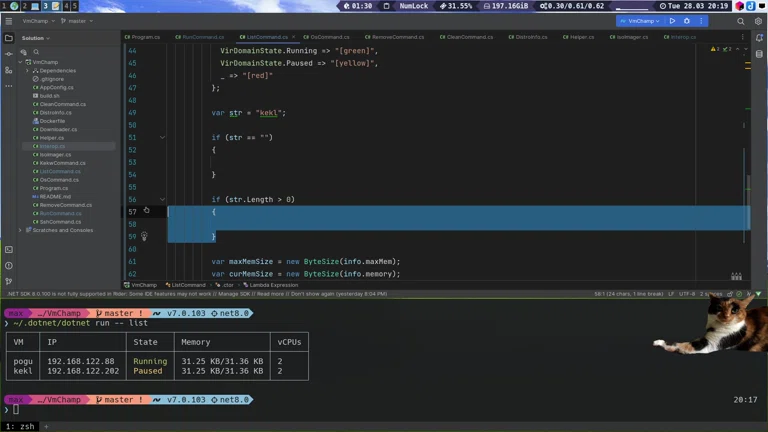The width and height of the screenshot is (768, 432).
Task: Collapse code fold at line 51
Action: click(162, 138)
